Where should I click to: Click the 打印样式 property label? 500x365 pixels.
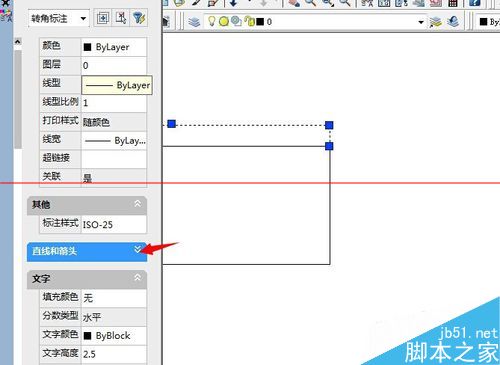click(60, 120)
